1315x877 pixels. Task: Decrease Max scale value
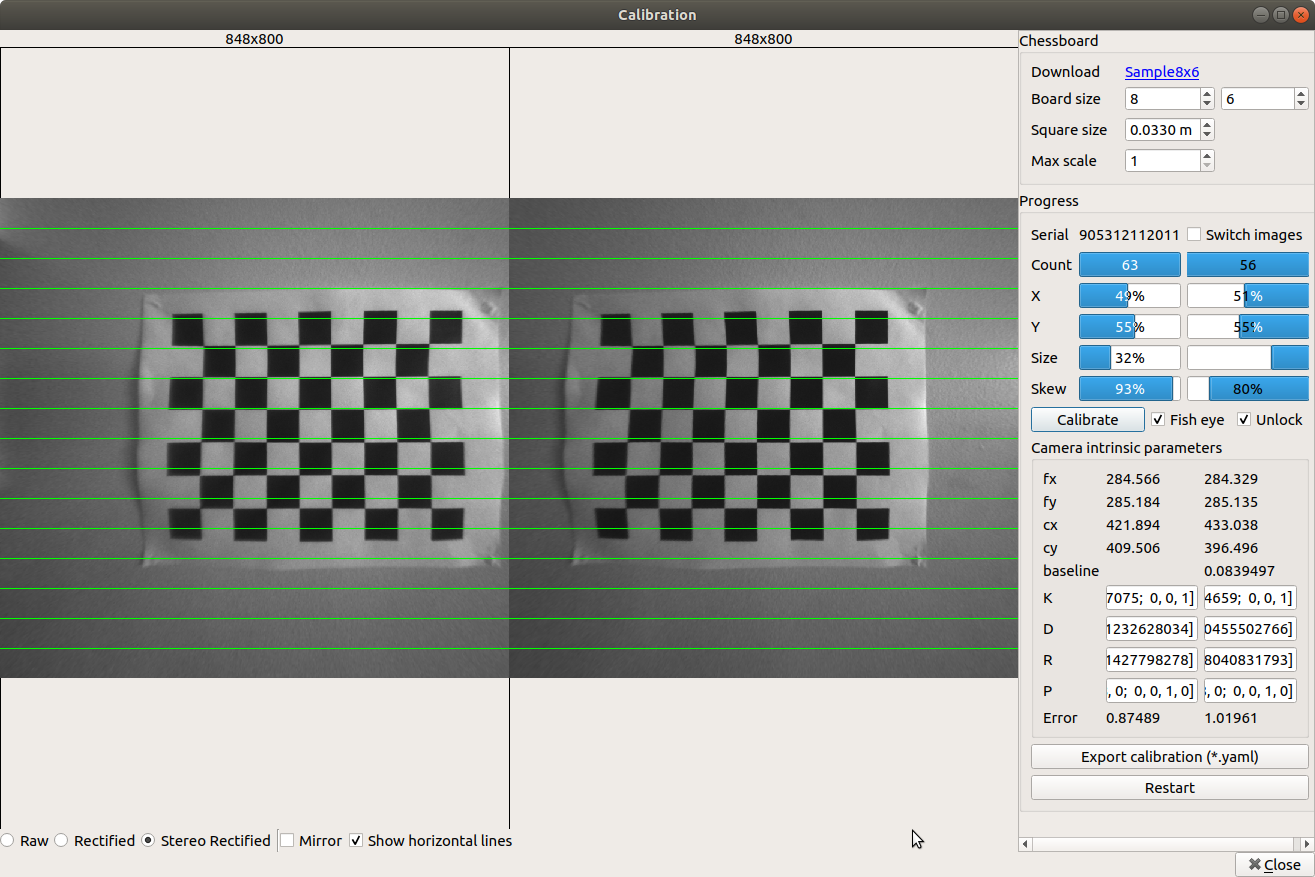tap(1207, 166)
